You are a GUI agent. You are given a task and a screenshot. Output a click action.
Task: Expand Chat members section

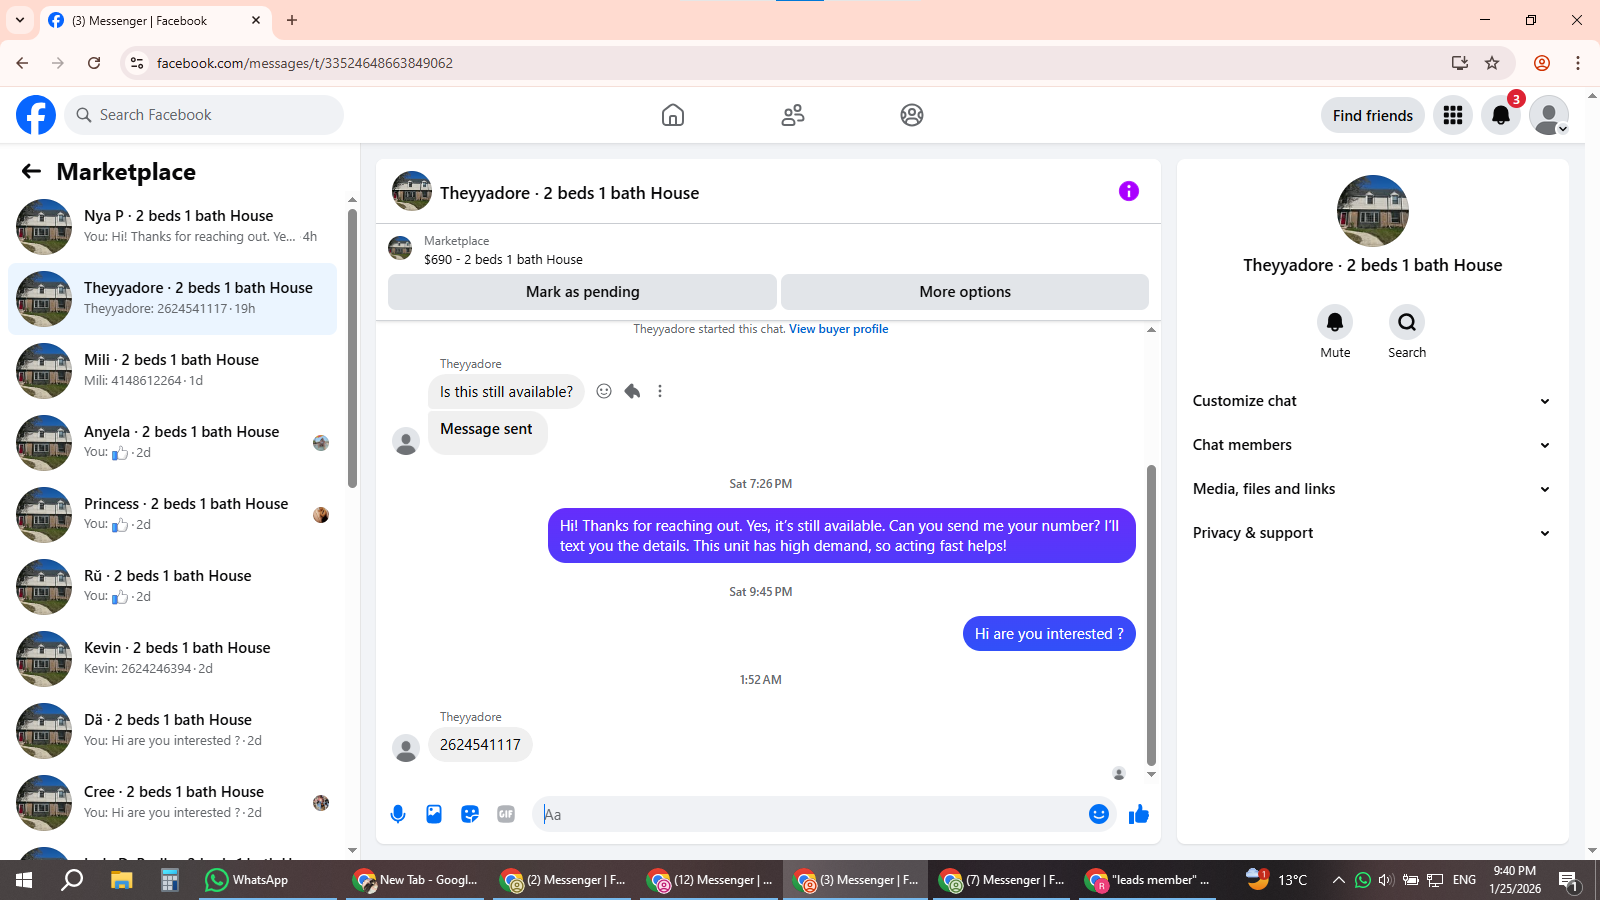(x=1372, y=445)
